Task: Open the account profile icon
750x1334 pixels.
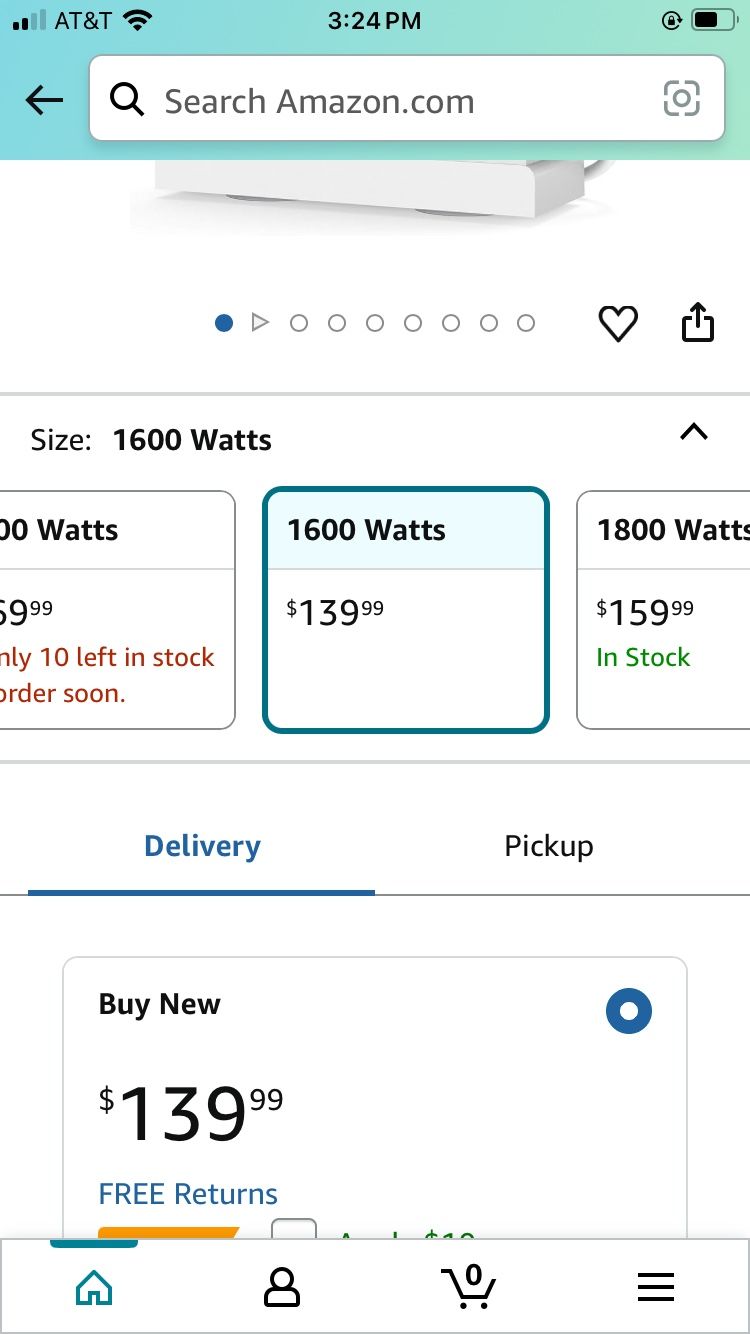Action: pyautogui.click(x=281, y=1287)
